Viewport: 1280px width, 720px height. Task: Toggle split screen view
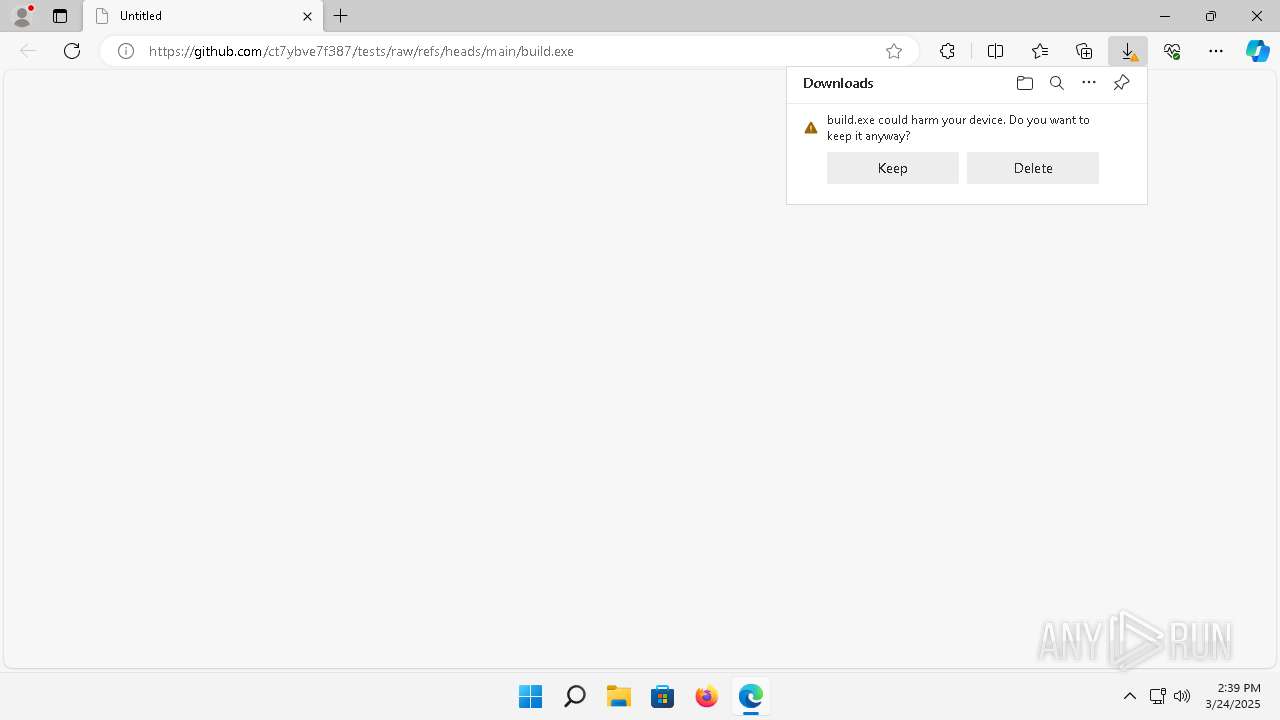(995, 51)
